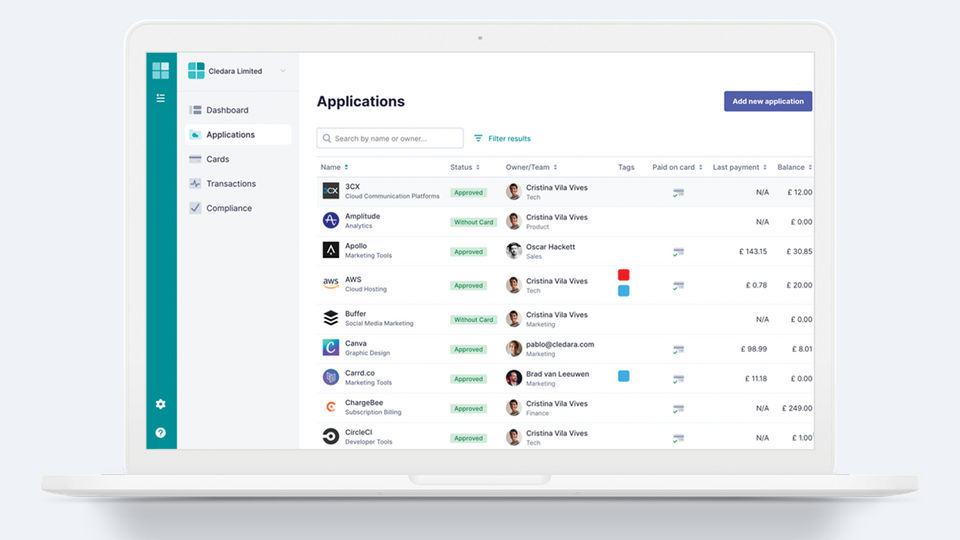Viewport: 960px width, 540px height.
Task: Click the Apollo application logo
Action: pos(331,250)
